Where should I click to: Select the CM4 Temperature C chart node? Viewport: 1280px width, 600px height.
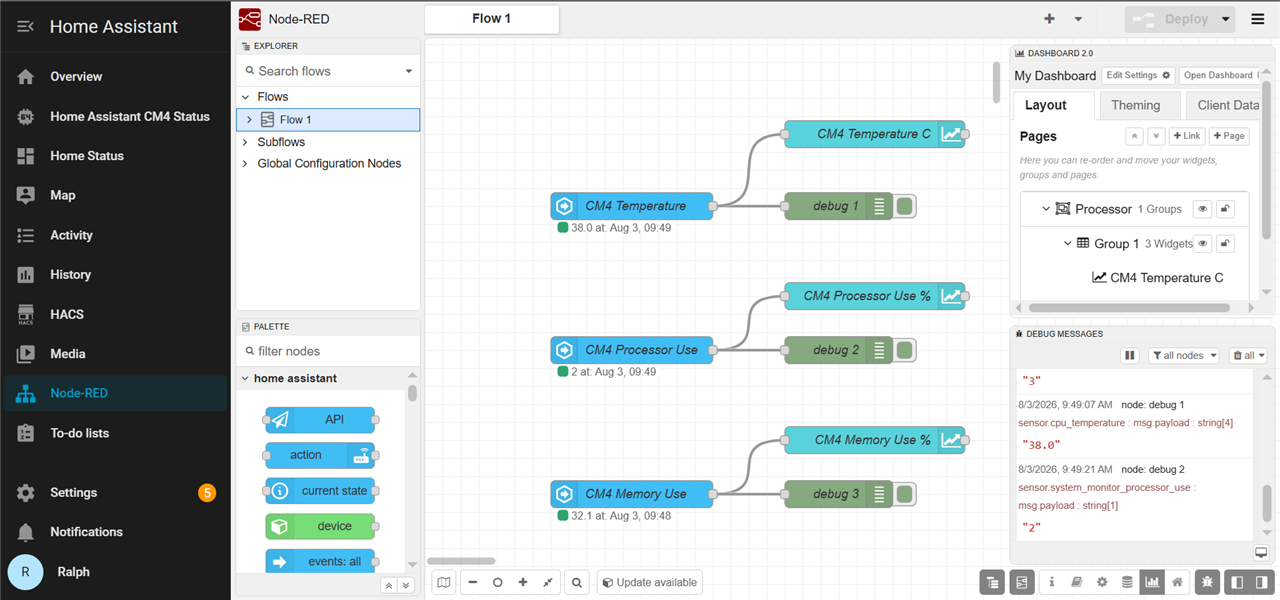coord(874,134)
